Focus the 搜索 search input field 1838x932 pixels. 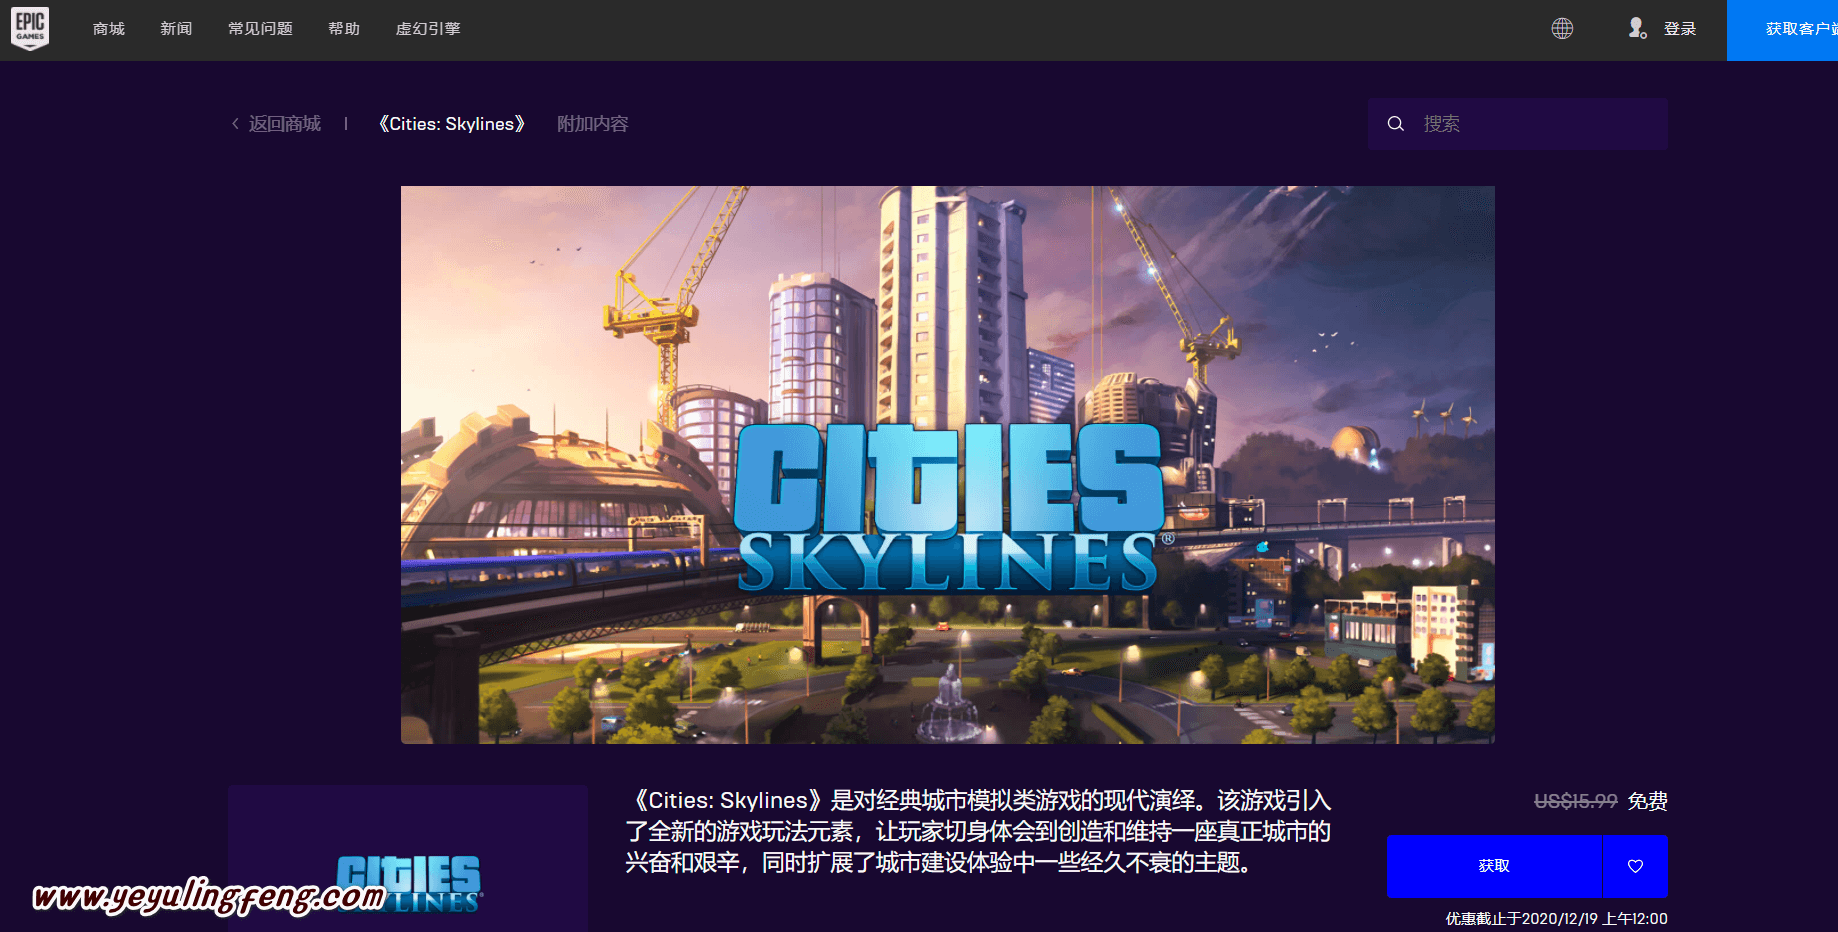point(1518,124)
